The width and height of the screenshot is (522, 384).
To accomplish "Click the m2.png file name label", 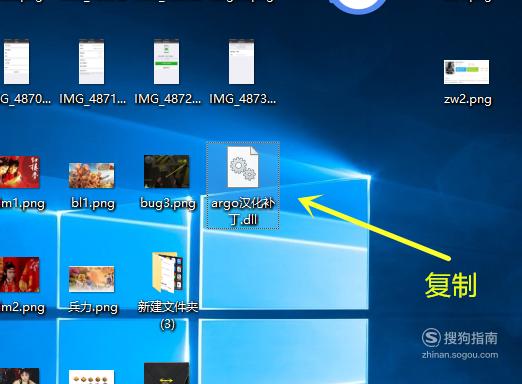I will [x=22, y=307].
